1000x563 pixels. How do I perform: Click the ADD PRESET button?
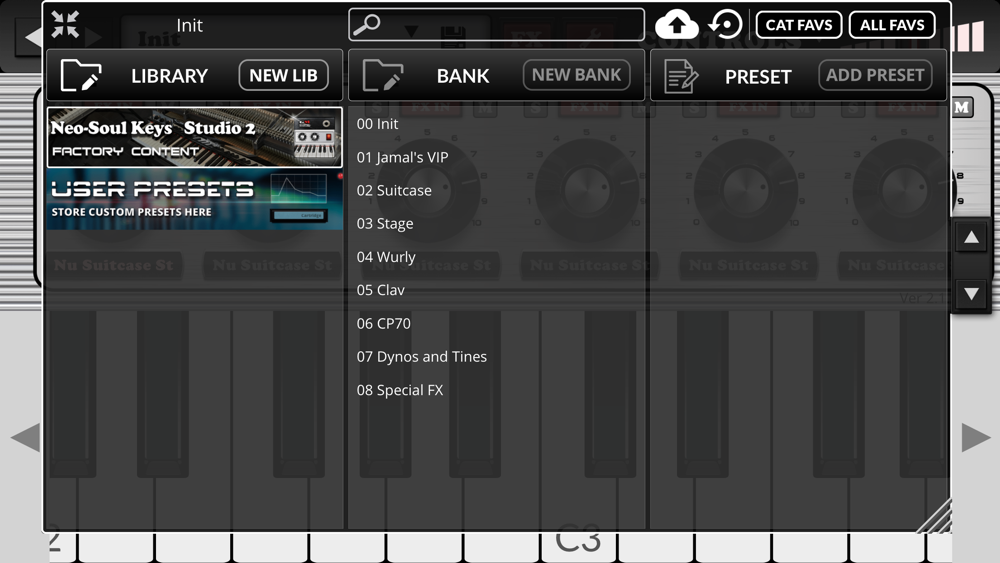[x=875, y=75]
